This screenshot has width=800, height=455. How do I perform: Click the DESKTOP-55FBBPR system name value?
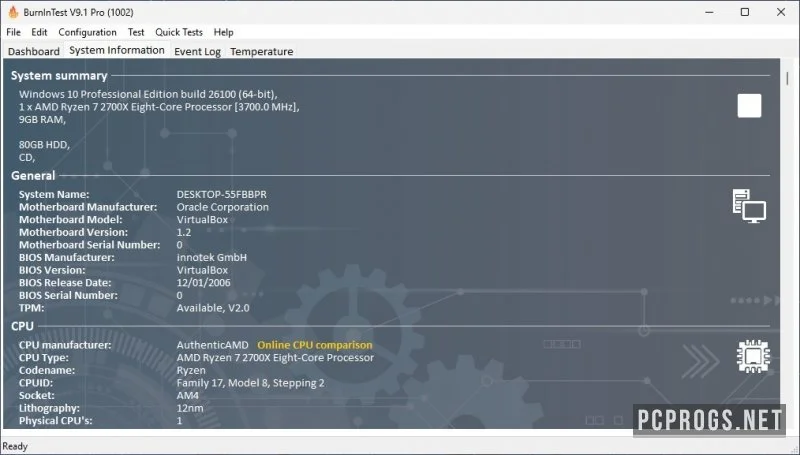tap(221, 194)
